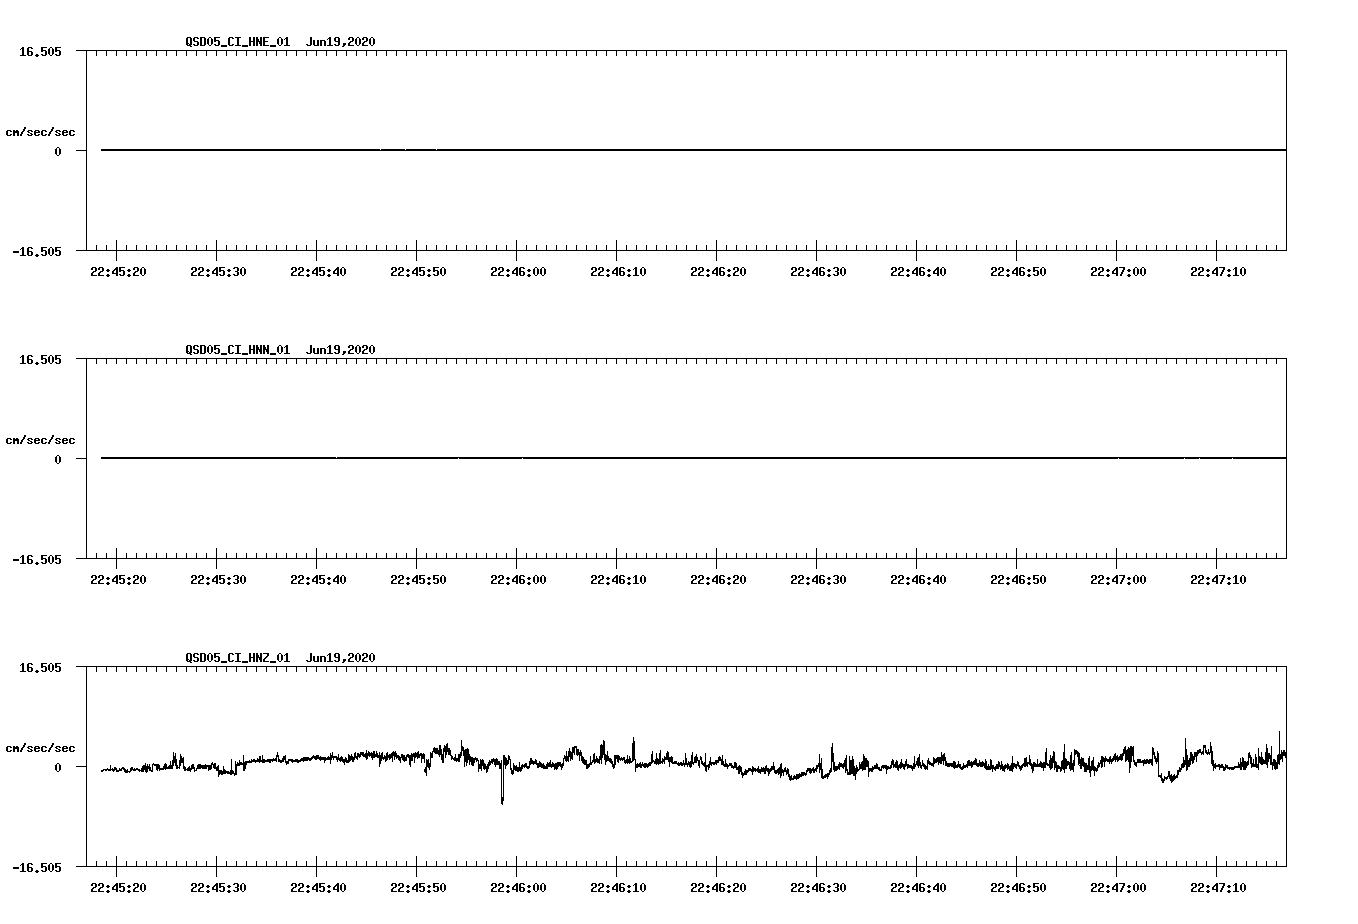Click the 22:45:20 time label under HNE chart
The image size is (1358, 924).
118,272
